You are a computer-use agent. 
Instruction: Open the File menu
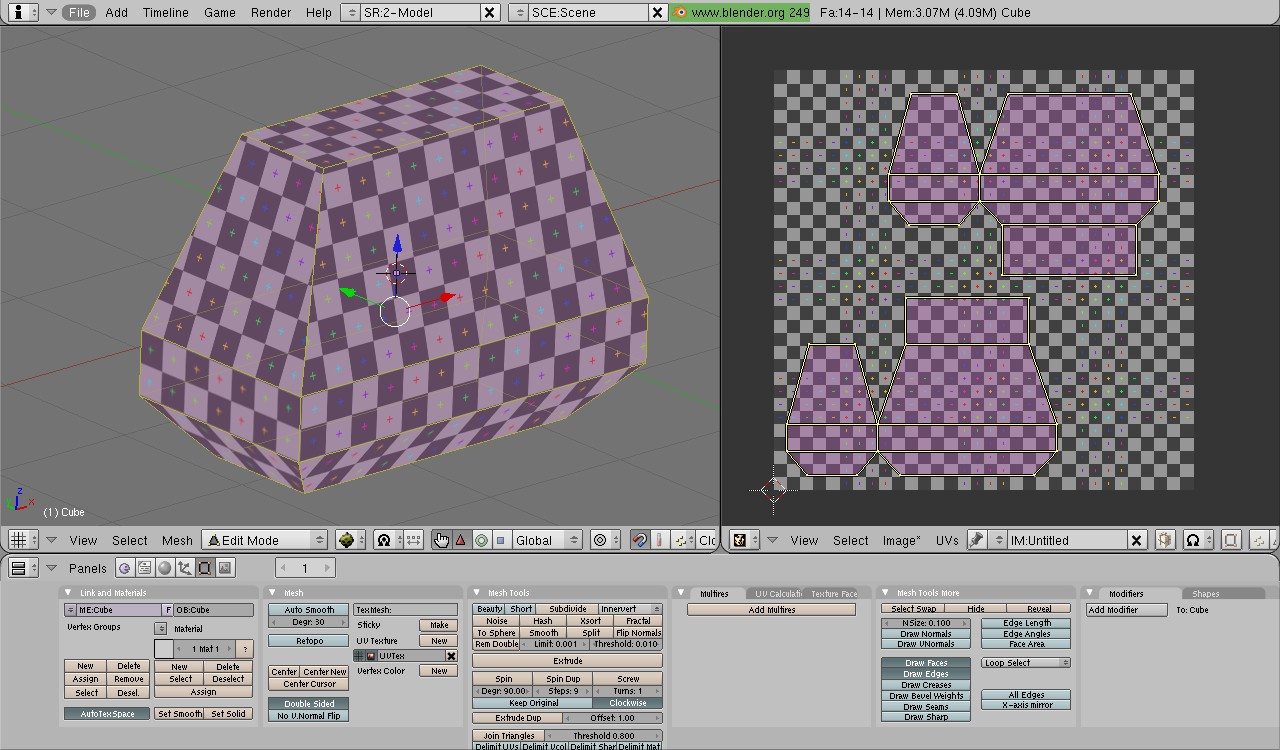click(x=79, y=12)
